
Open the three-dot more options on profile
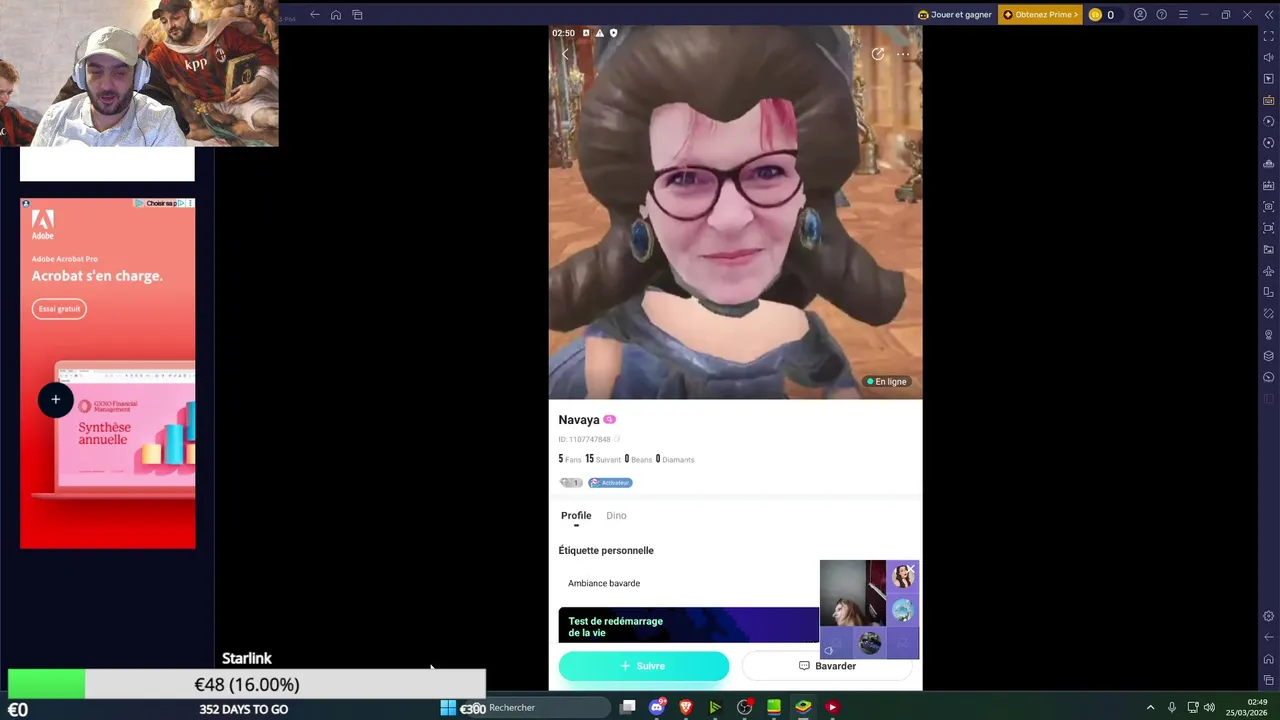coord(903,54)
